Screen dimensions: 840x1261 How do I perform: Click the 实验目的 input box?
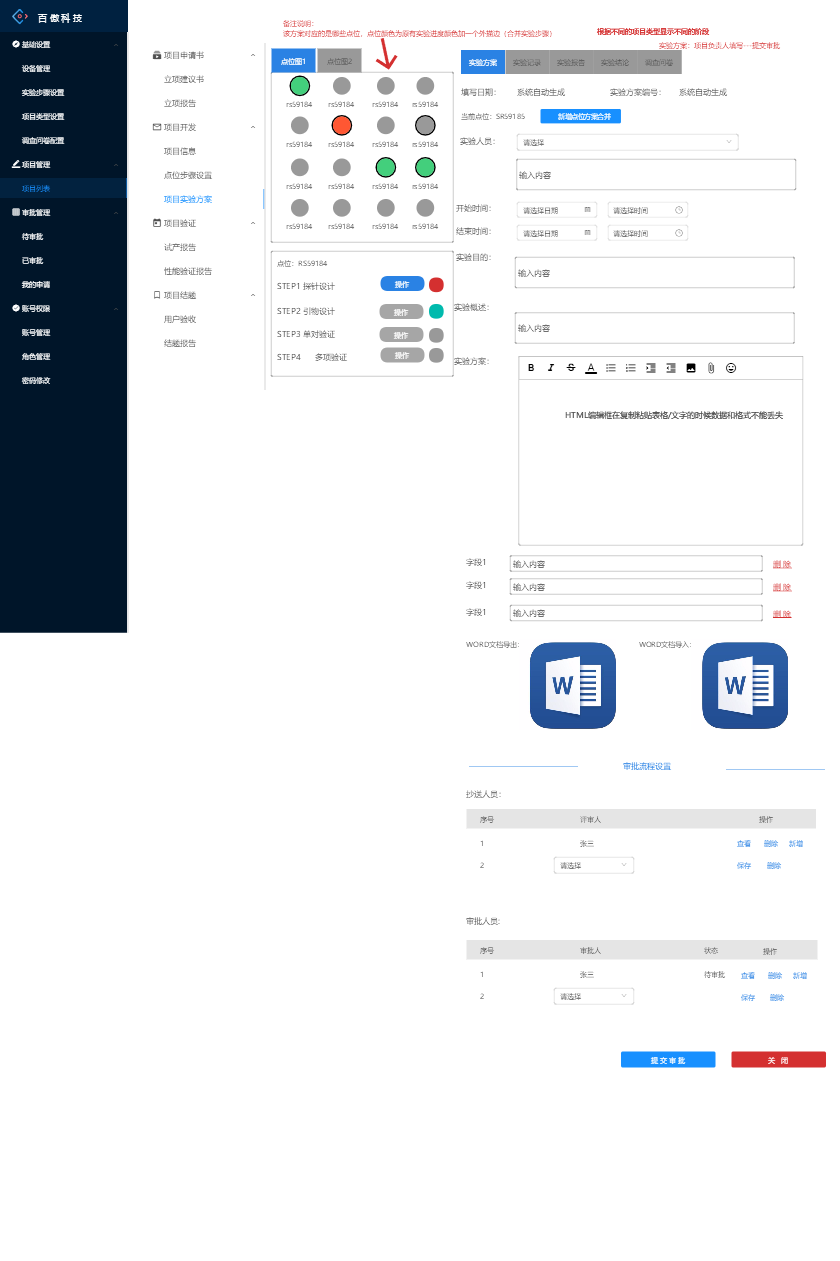[655, 273]
